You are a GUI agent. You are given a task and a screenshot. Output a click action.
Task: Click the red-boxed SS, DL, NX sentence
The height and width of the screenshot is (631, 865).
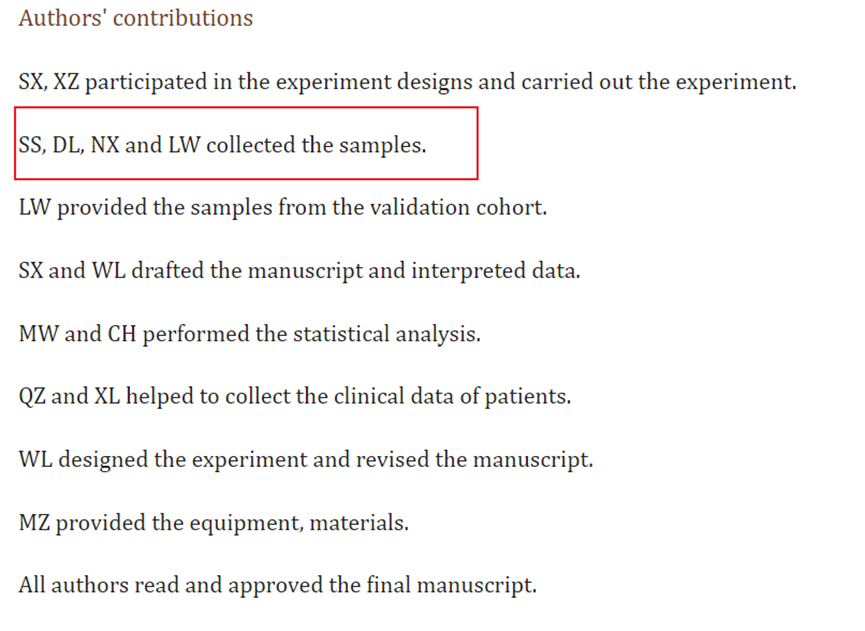coord(222,145)
